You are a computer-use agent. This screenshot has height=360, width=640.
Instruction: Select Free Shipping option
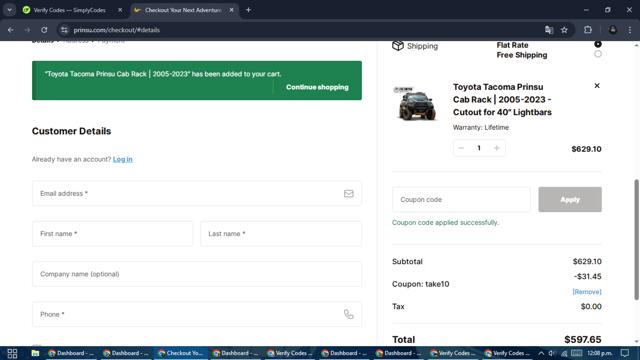pos(598,54)
